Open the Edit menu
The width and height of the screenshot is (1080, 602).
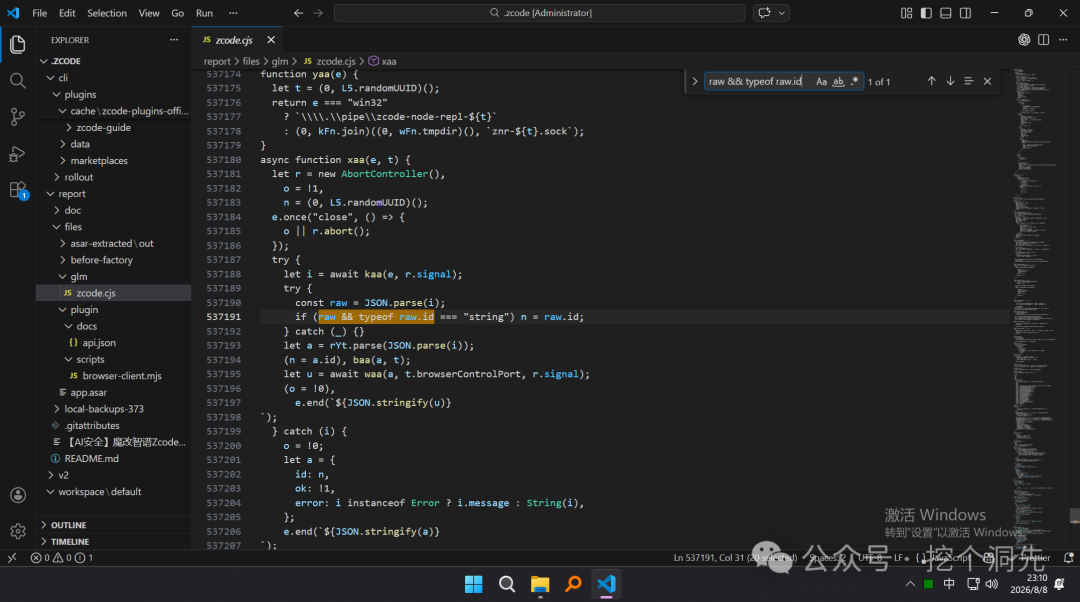click(x=67, y=13)
